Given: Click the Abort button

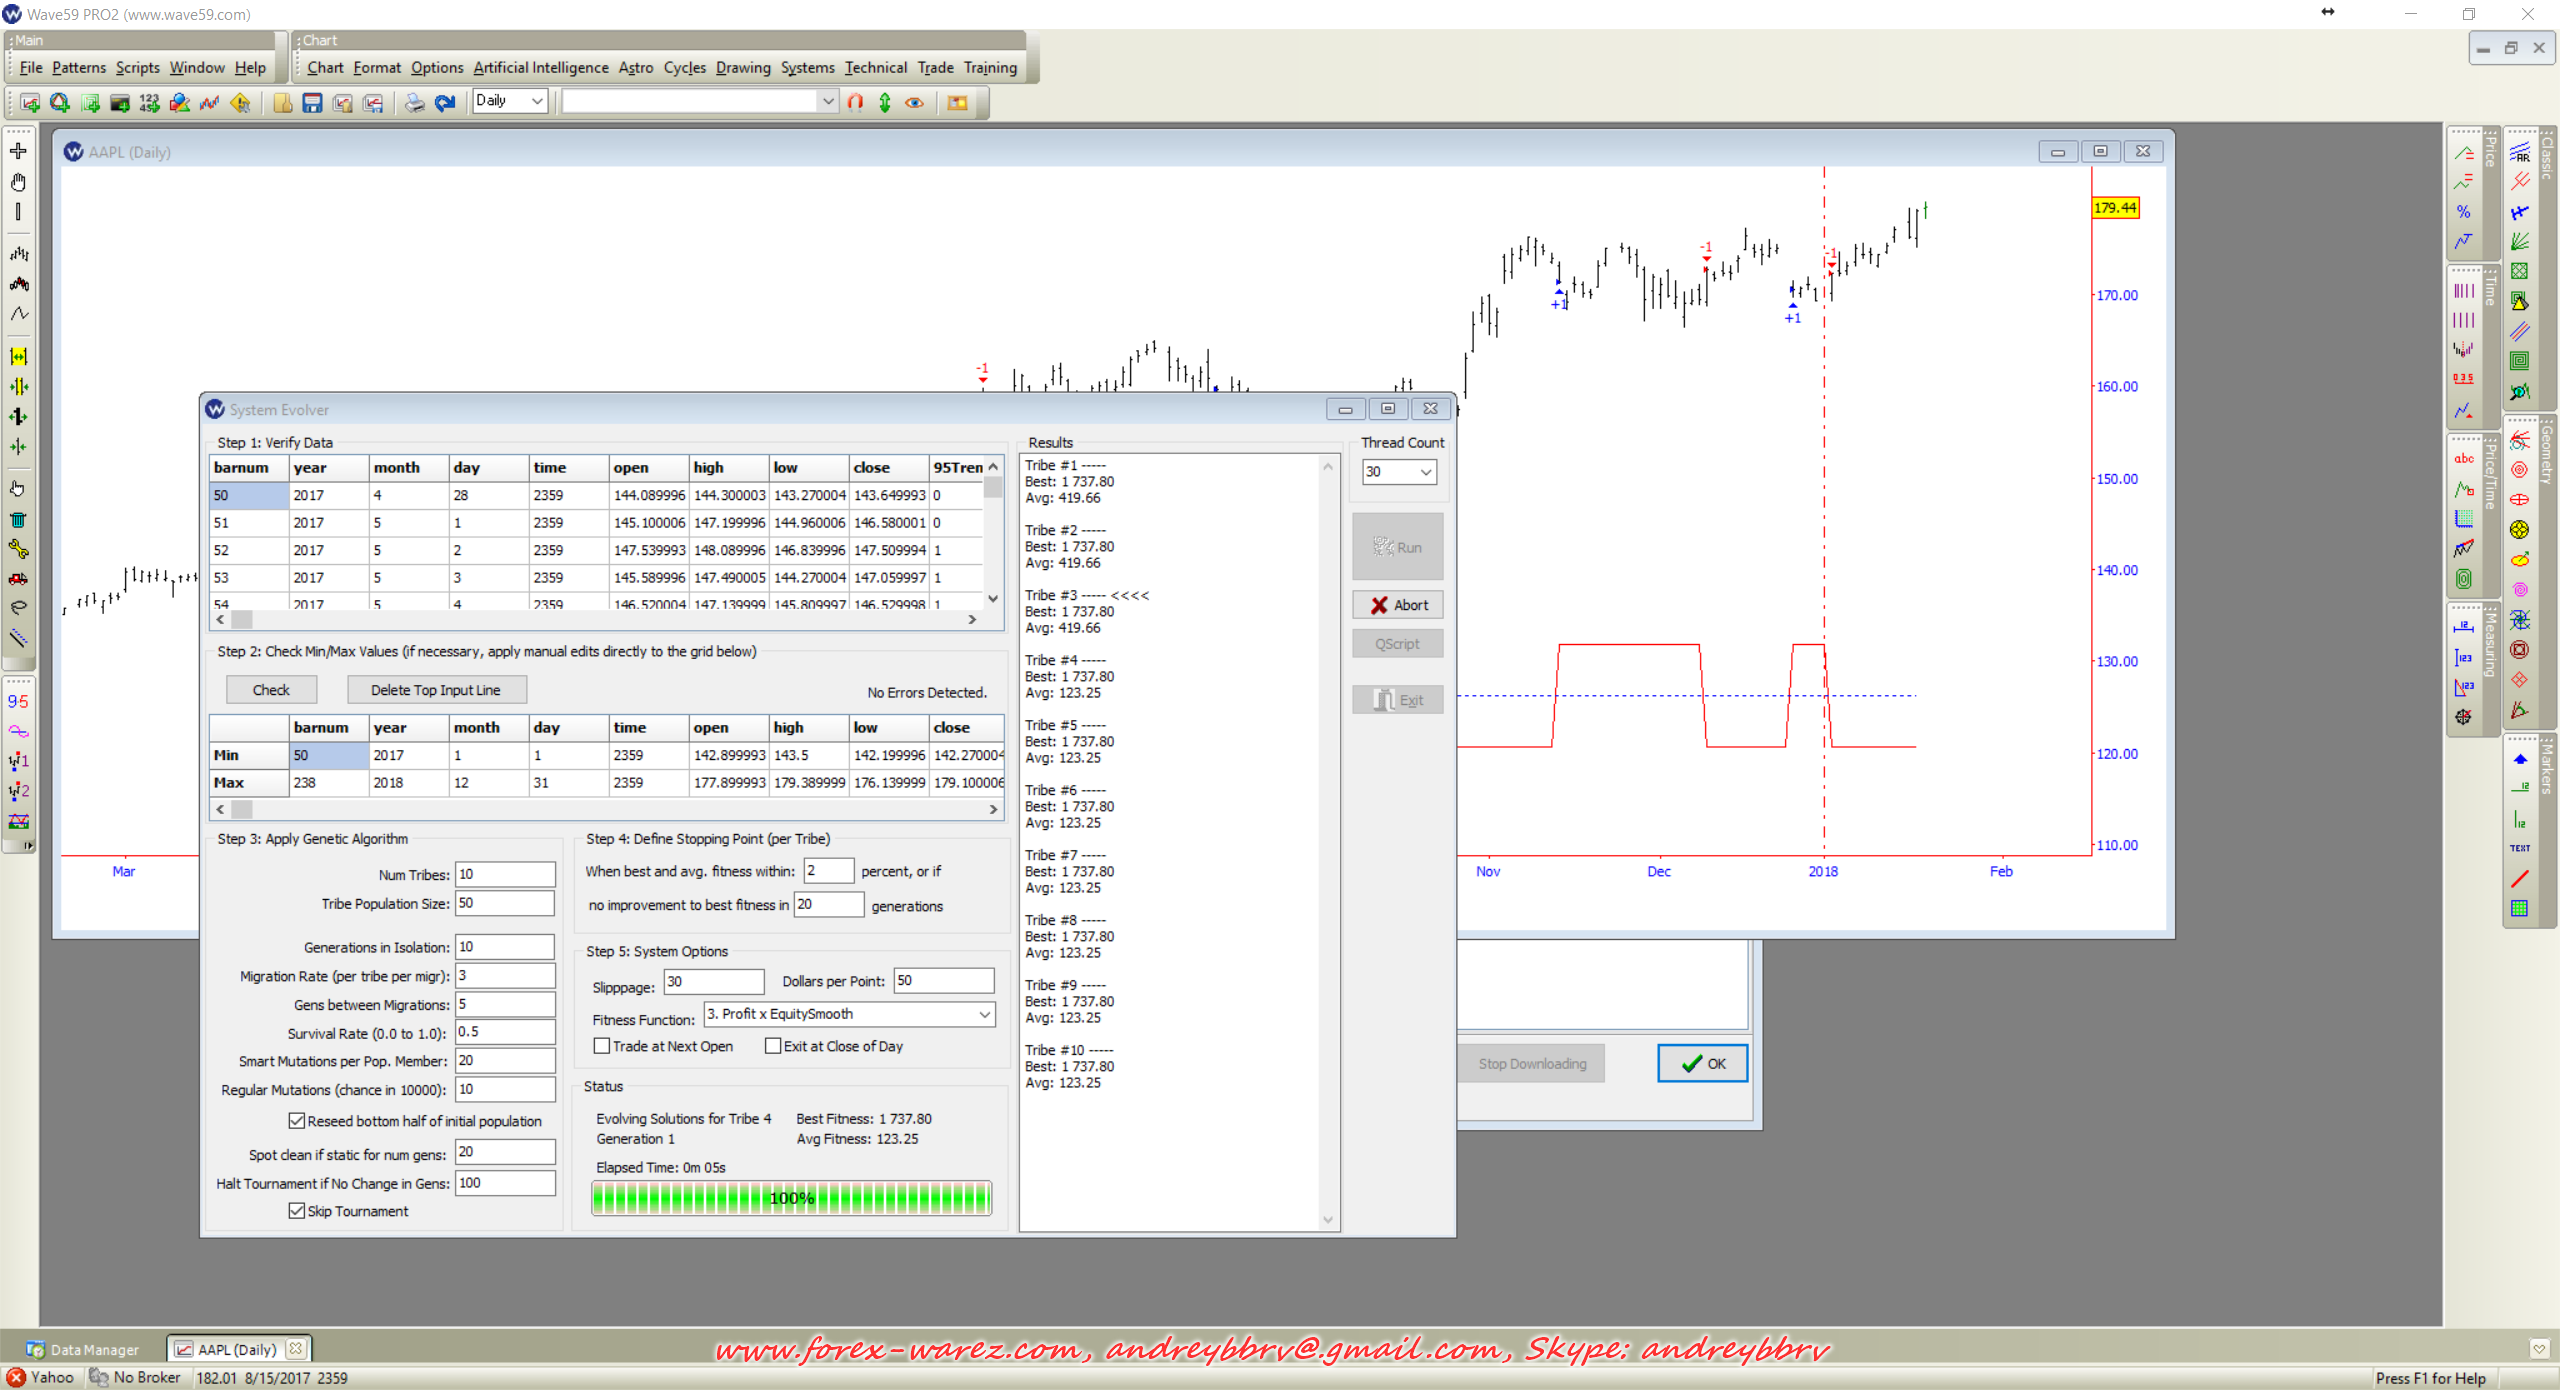Looking at the screenshot, I should click(x=1397, y=605).
